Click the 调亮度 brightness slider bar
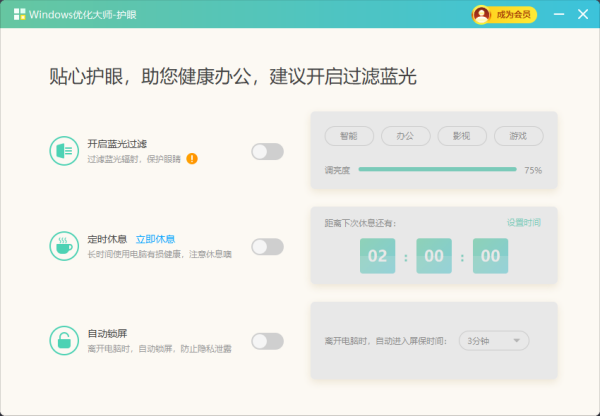The height and width of the screenshot is (416, 600). [x=437, y=170]
